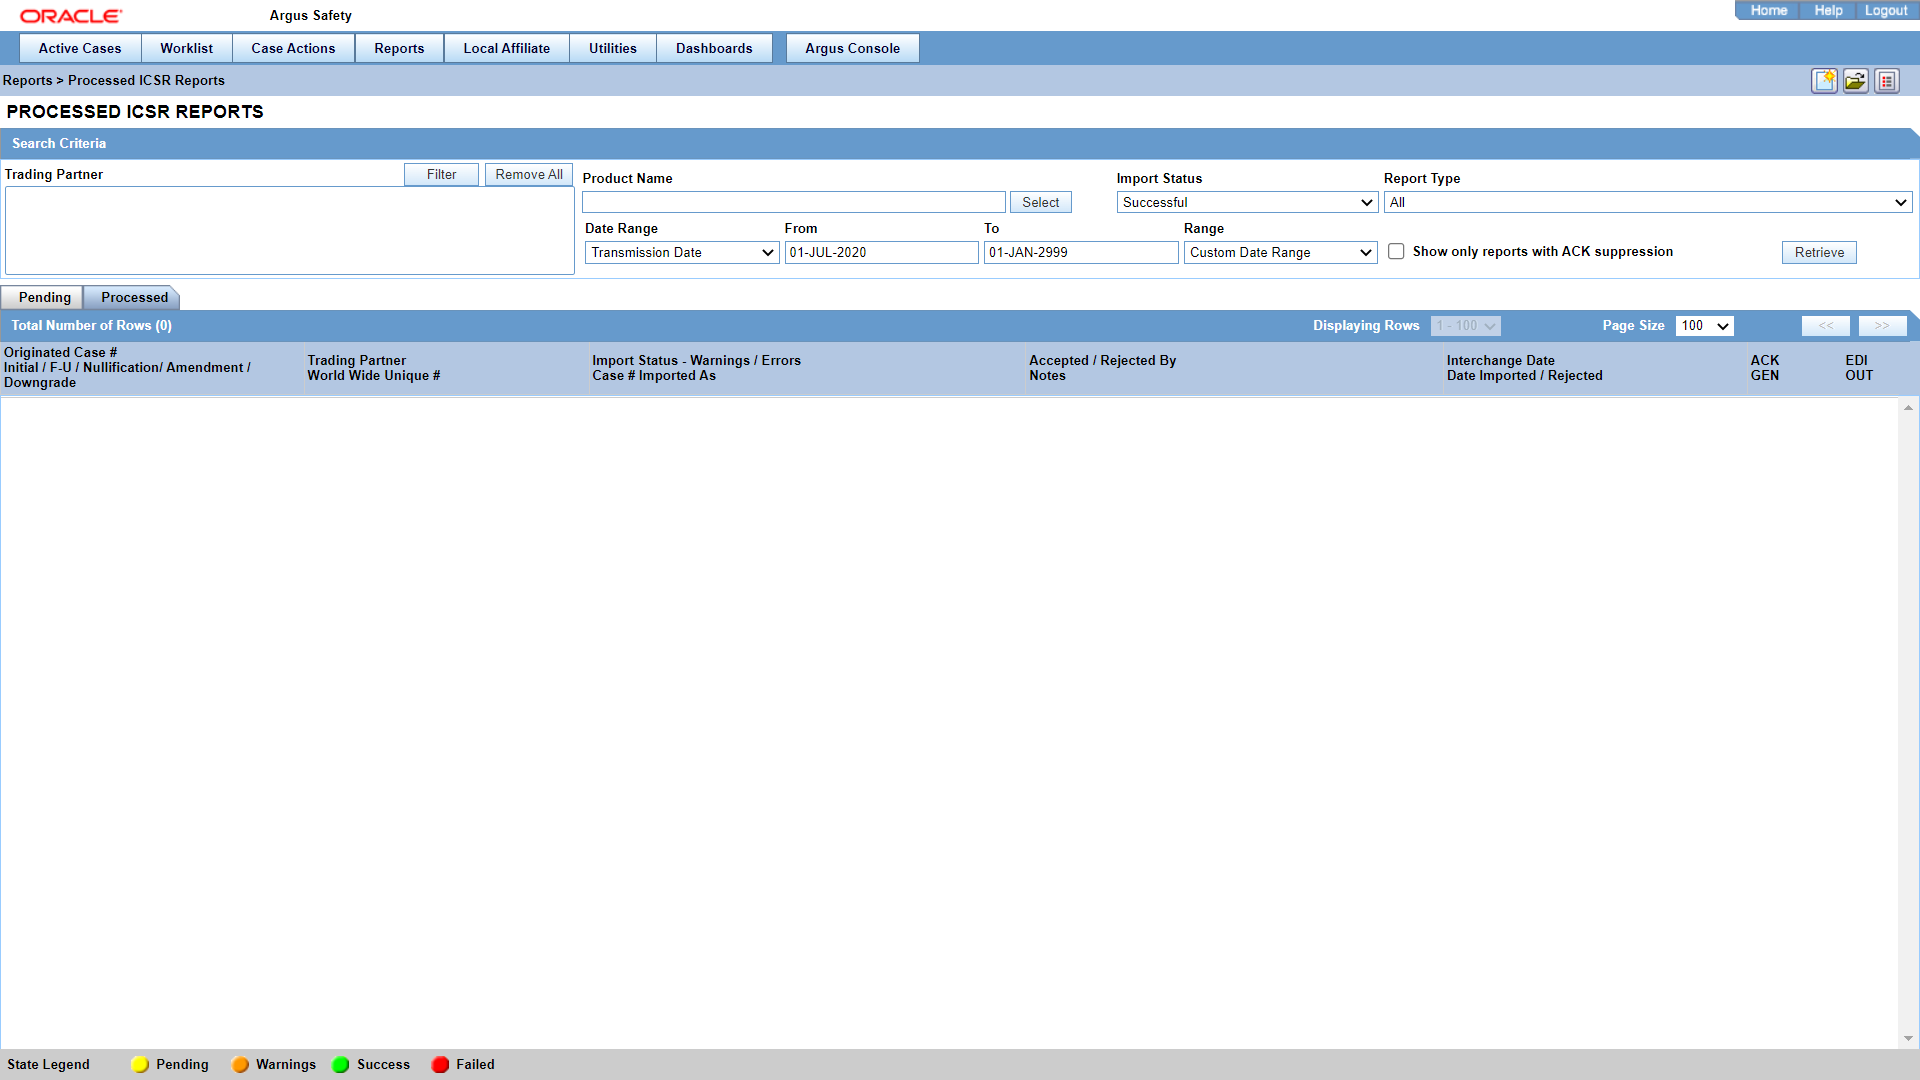Go to the previous page of results
1920x1080 pixels.
click(1826, 326)
